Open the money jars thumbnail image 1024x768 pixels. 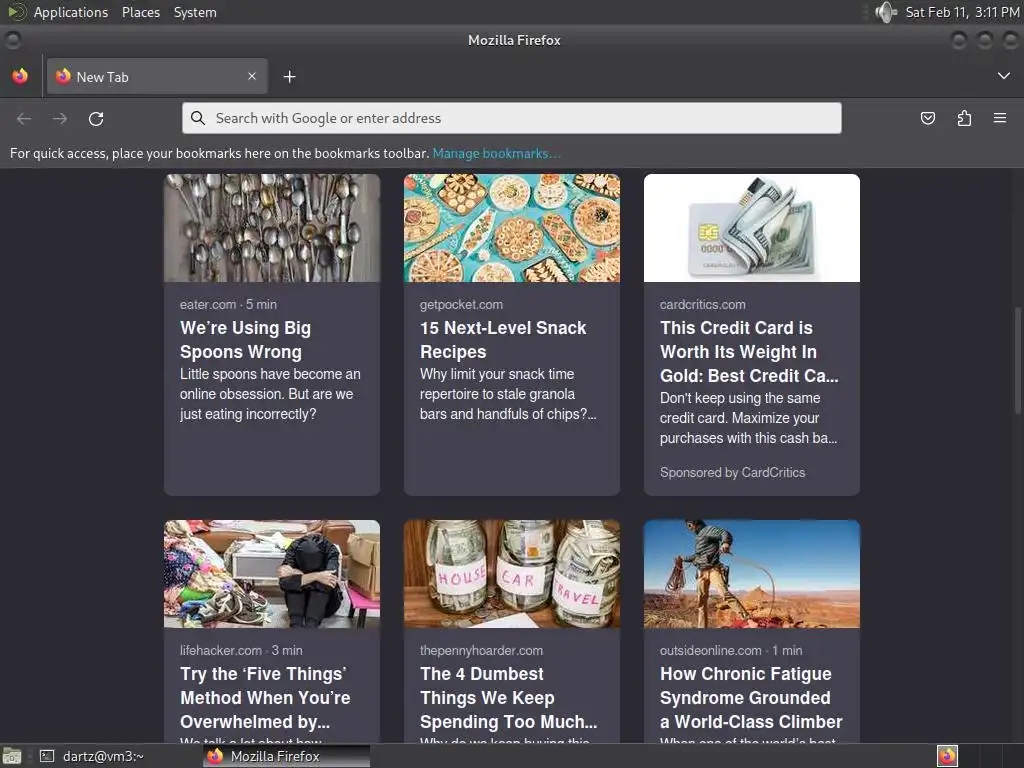(511, 574)
